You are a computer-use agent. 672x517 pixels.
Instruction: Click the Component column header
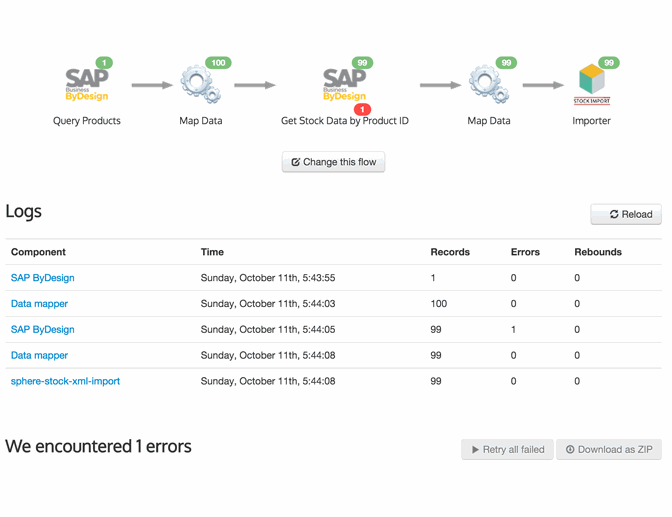[38, 252]
